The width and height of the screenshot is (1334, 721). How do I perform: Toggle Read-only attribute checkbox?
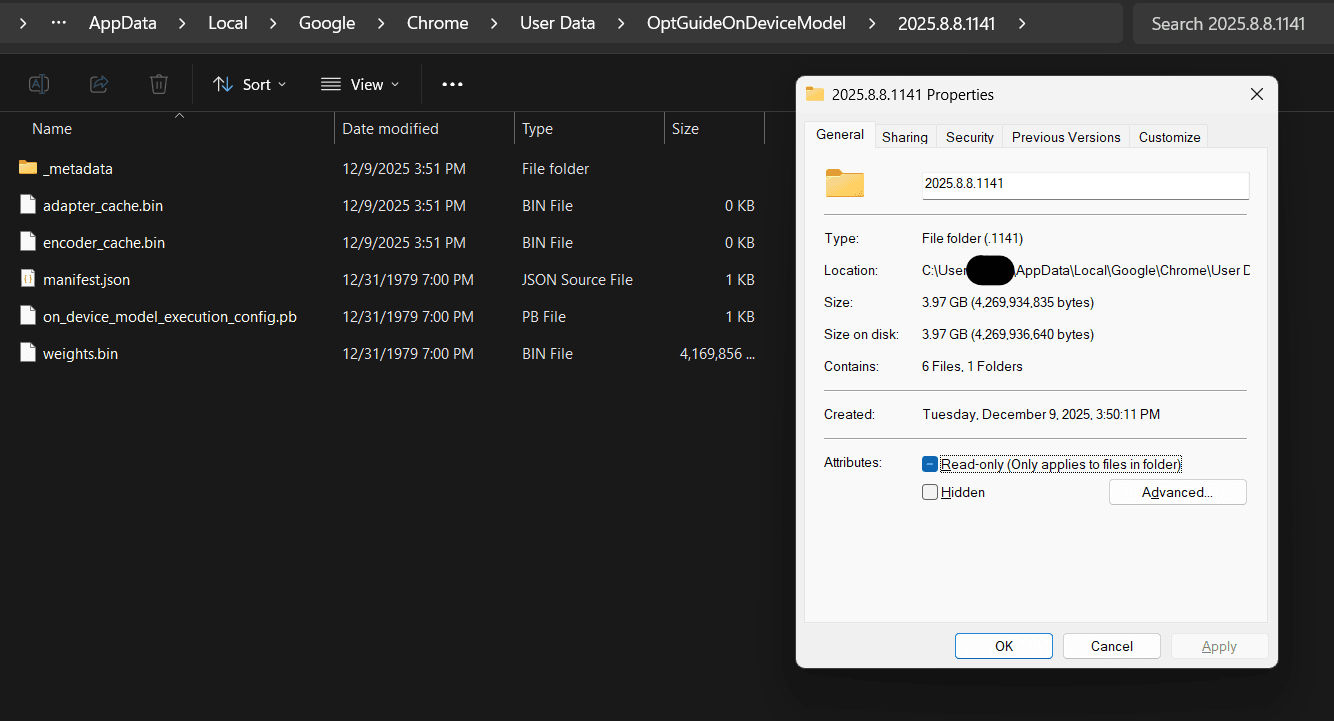click(930, 464)
